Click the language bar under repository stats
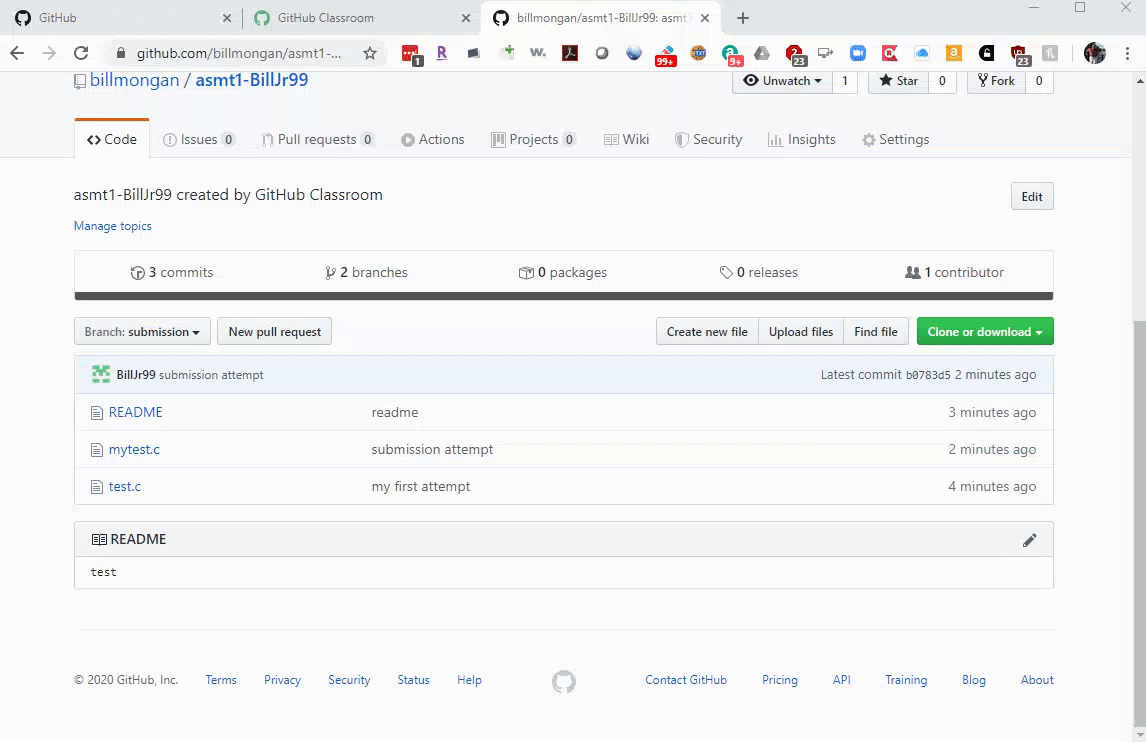The image size is (1146, 742). (563, 296)
